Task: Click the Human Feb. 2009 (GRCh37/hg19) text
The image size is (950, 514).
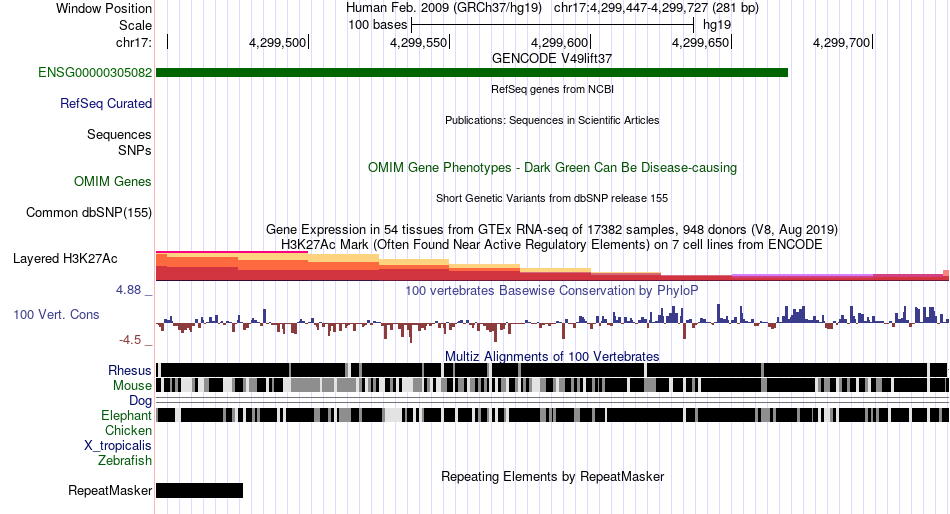Action: coord(443,8)
